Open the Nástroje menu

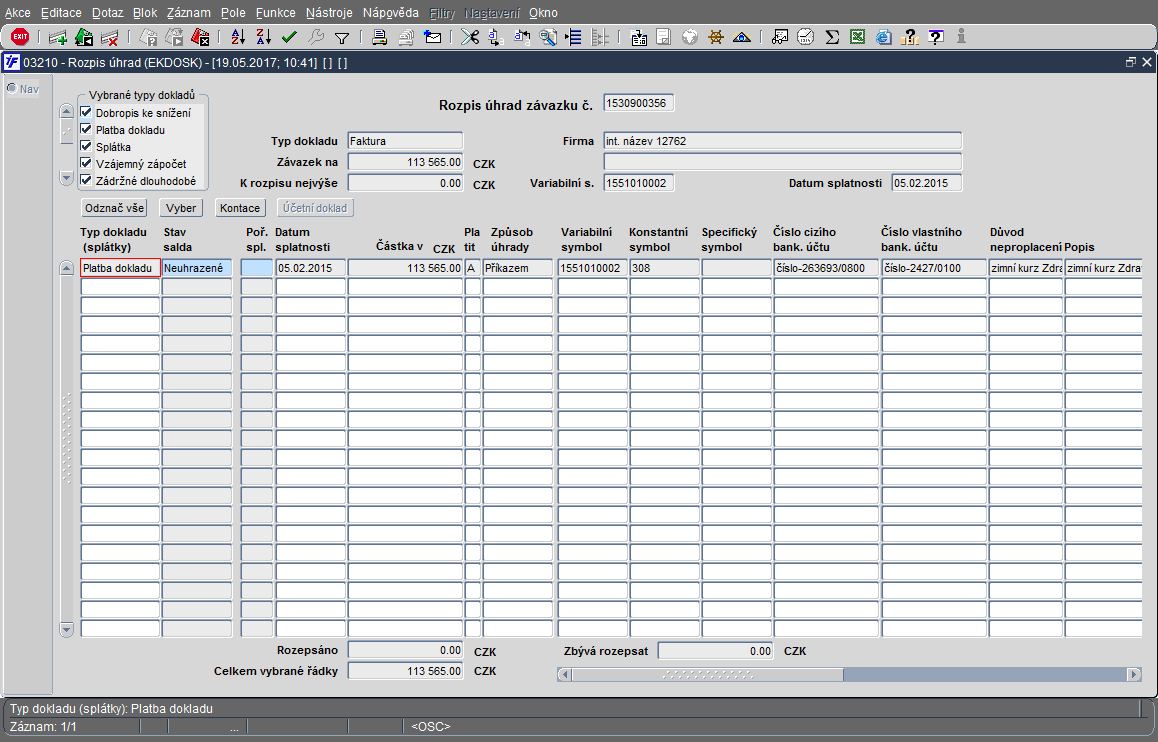[x=329, y=13]
